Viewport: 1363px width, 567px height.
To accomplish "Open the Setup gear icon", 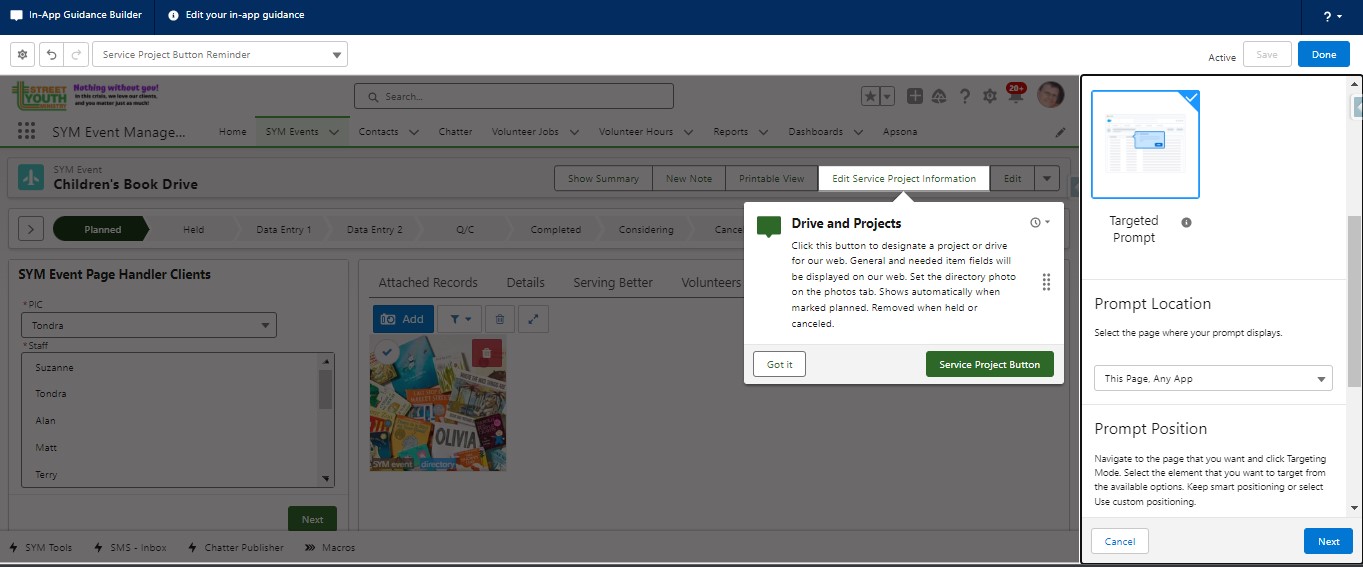I will 990,96.
